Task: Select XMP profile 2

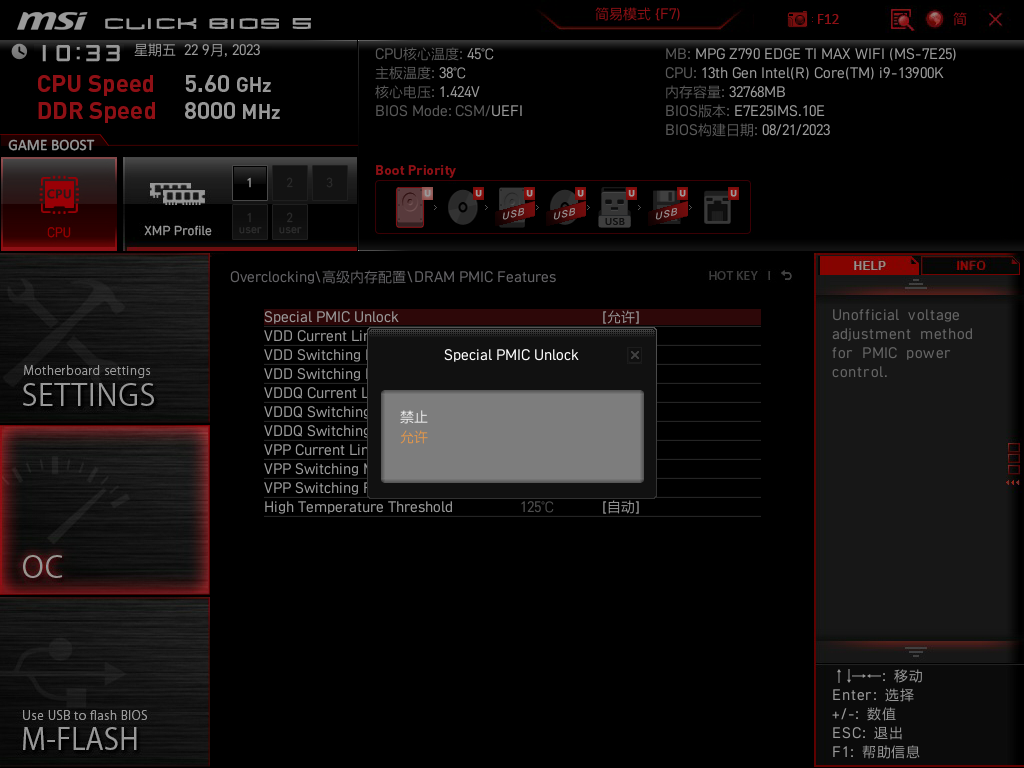Action: (x=289, y=183)
